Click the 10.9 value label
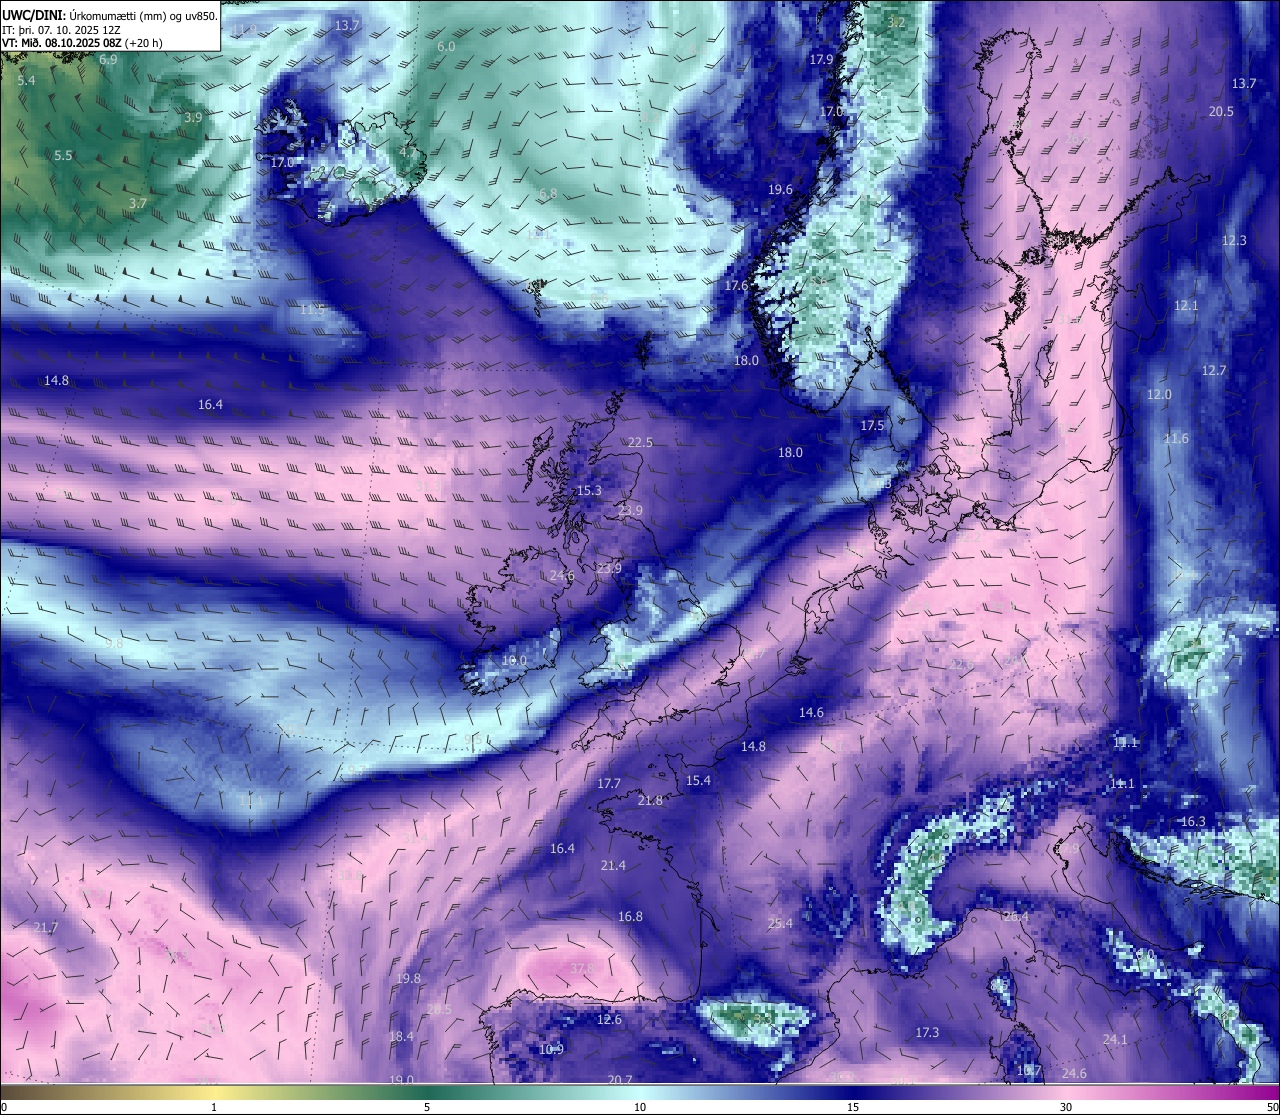 click(551, 1050)
